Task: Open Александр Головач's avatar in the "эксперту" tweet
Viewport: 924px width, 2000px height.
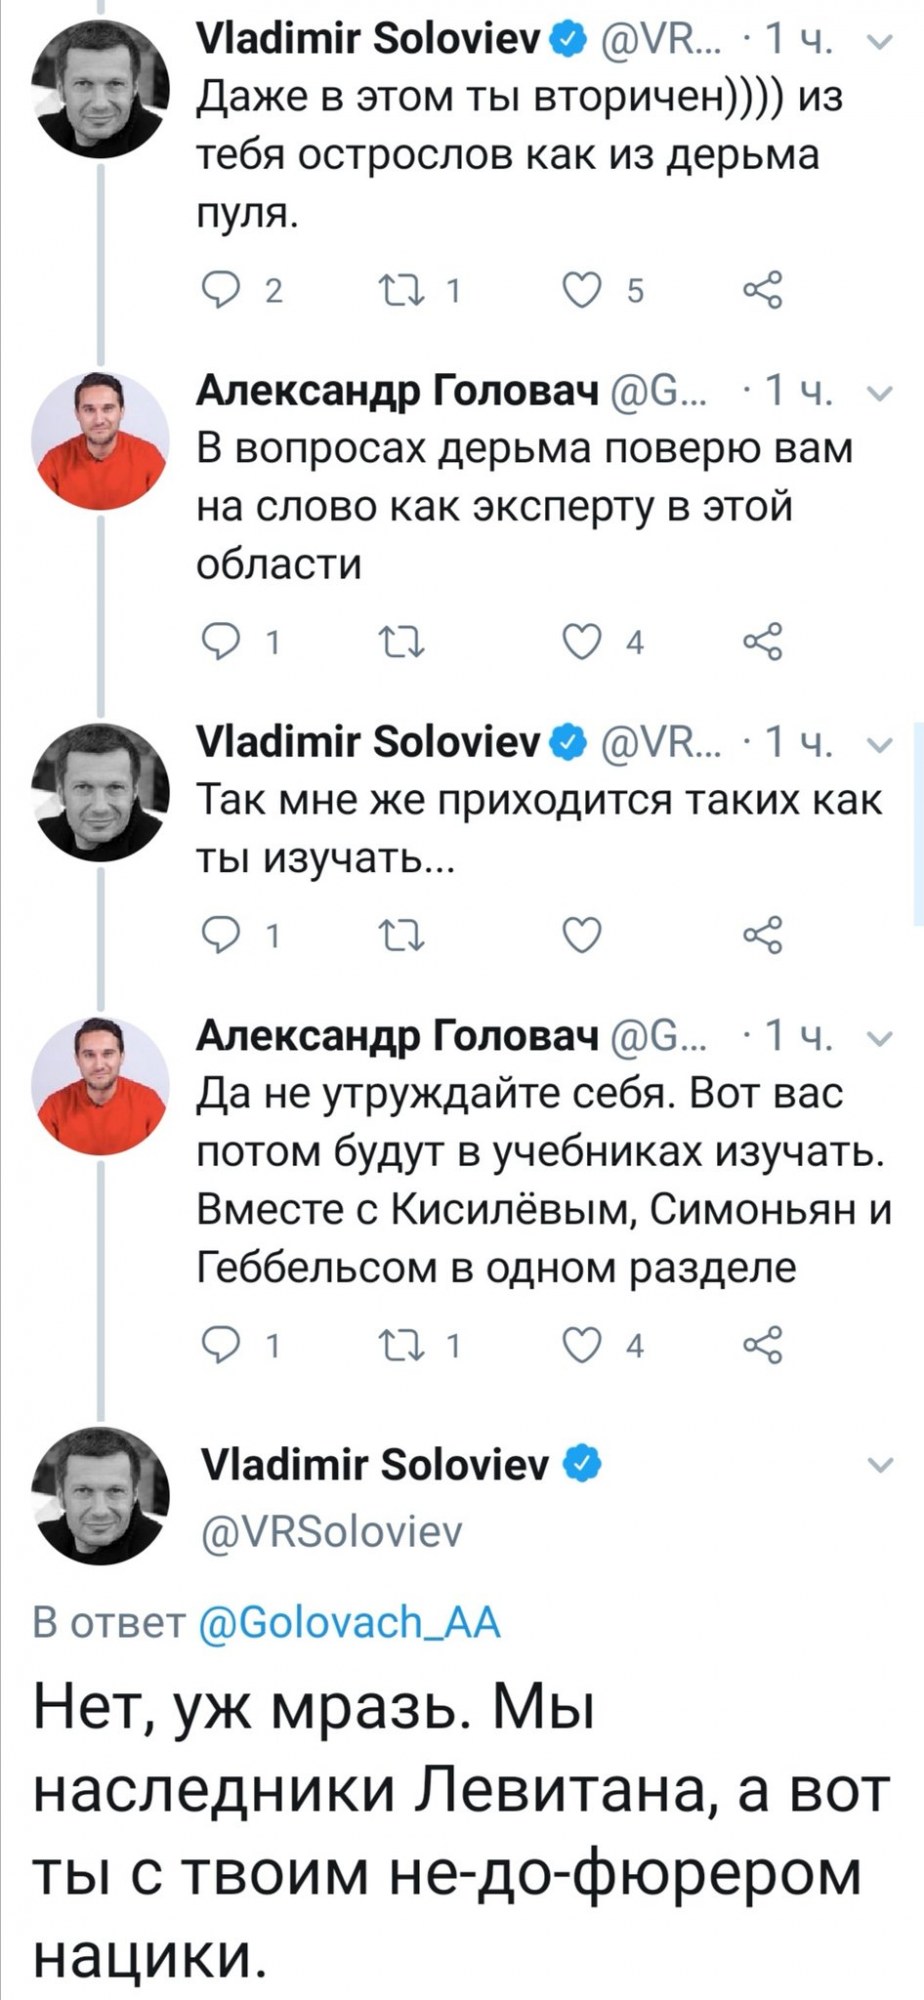Action: [x=100, y=440]
